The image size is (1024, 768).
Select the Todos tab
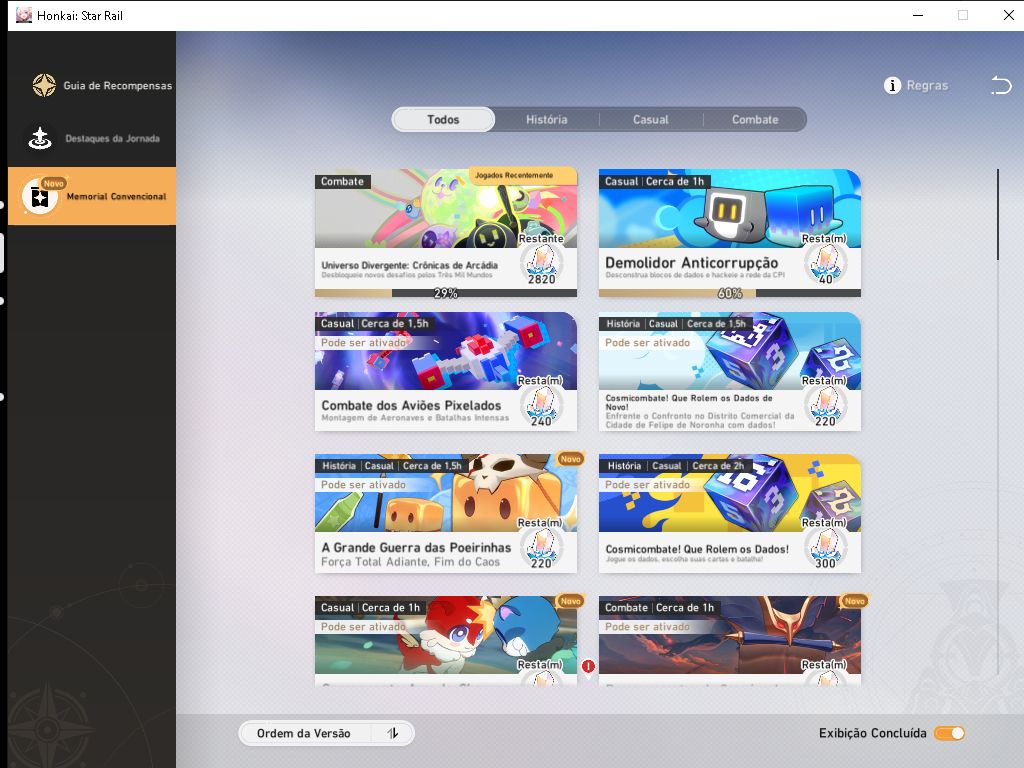click(443, 120)
